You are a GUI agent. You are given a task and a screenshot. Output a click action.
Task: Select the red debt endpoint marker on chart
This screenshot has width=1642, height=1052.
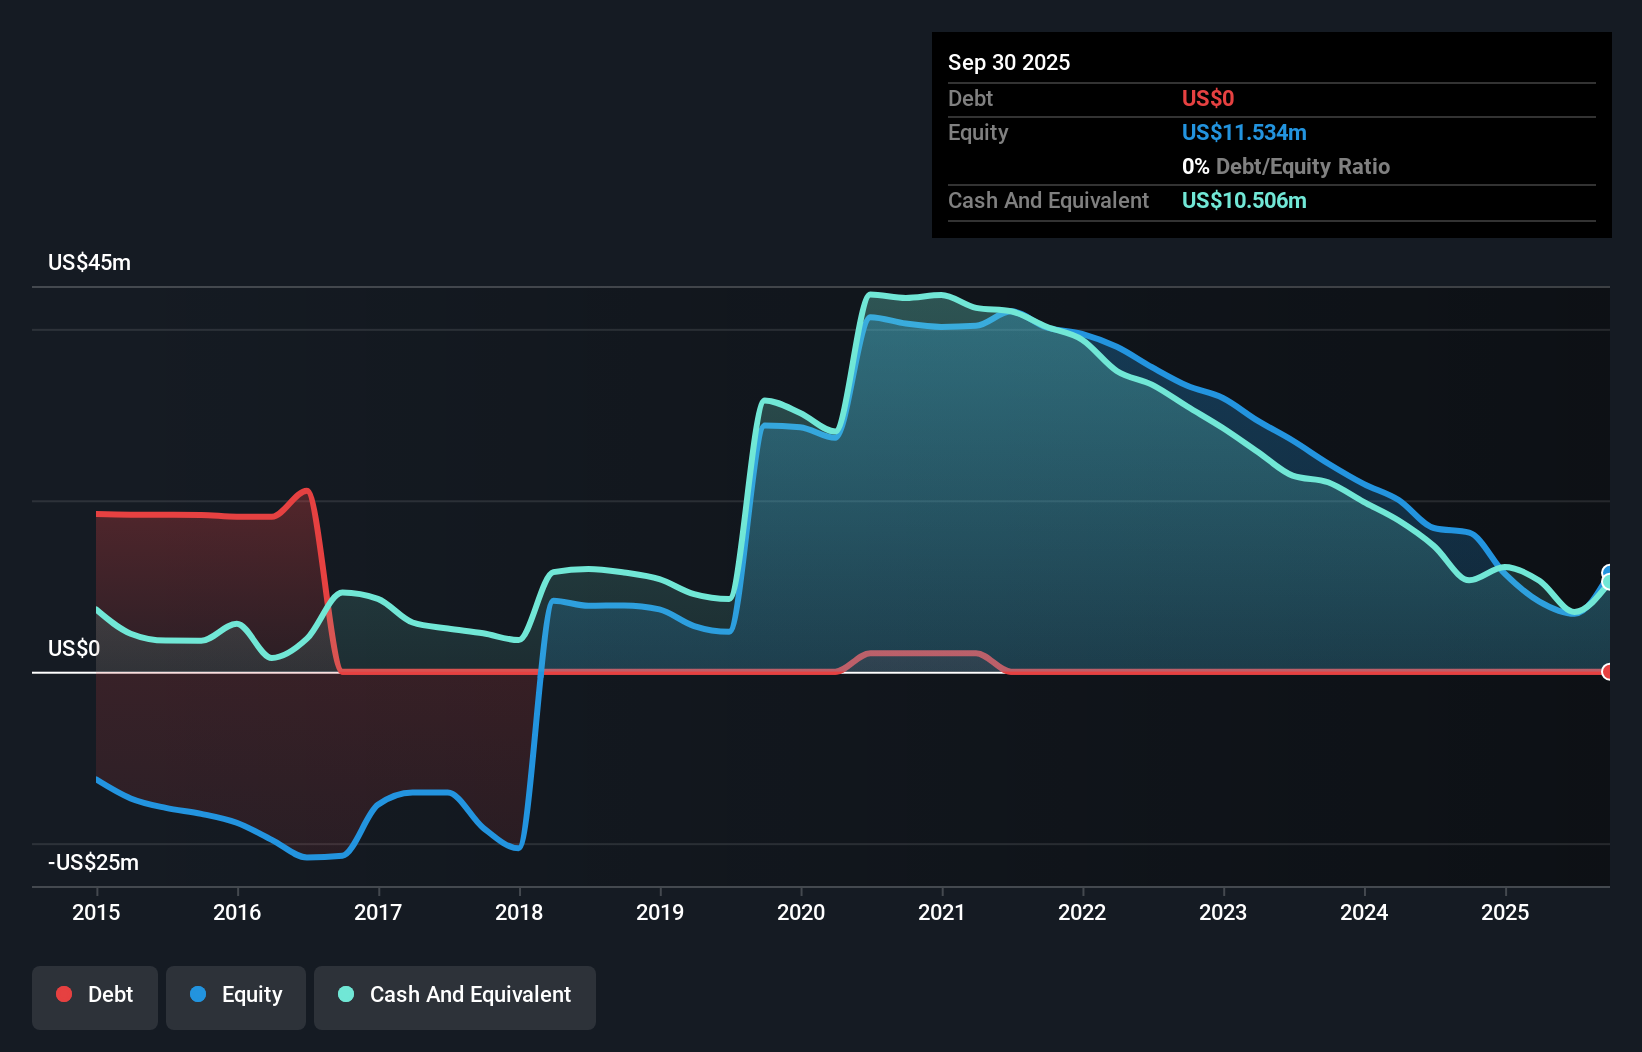(1607, 672)
